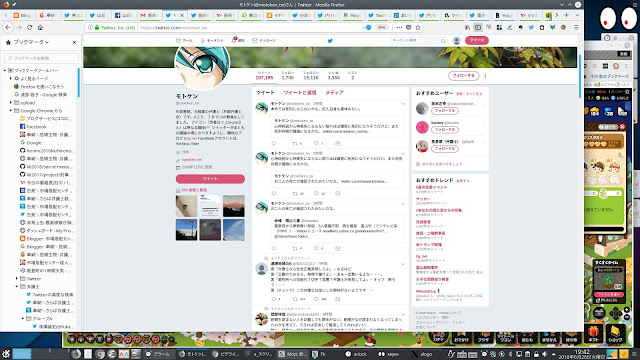Show the list of all tabs
This screenshot has width=640, height=360.
click(577, 15)
